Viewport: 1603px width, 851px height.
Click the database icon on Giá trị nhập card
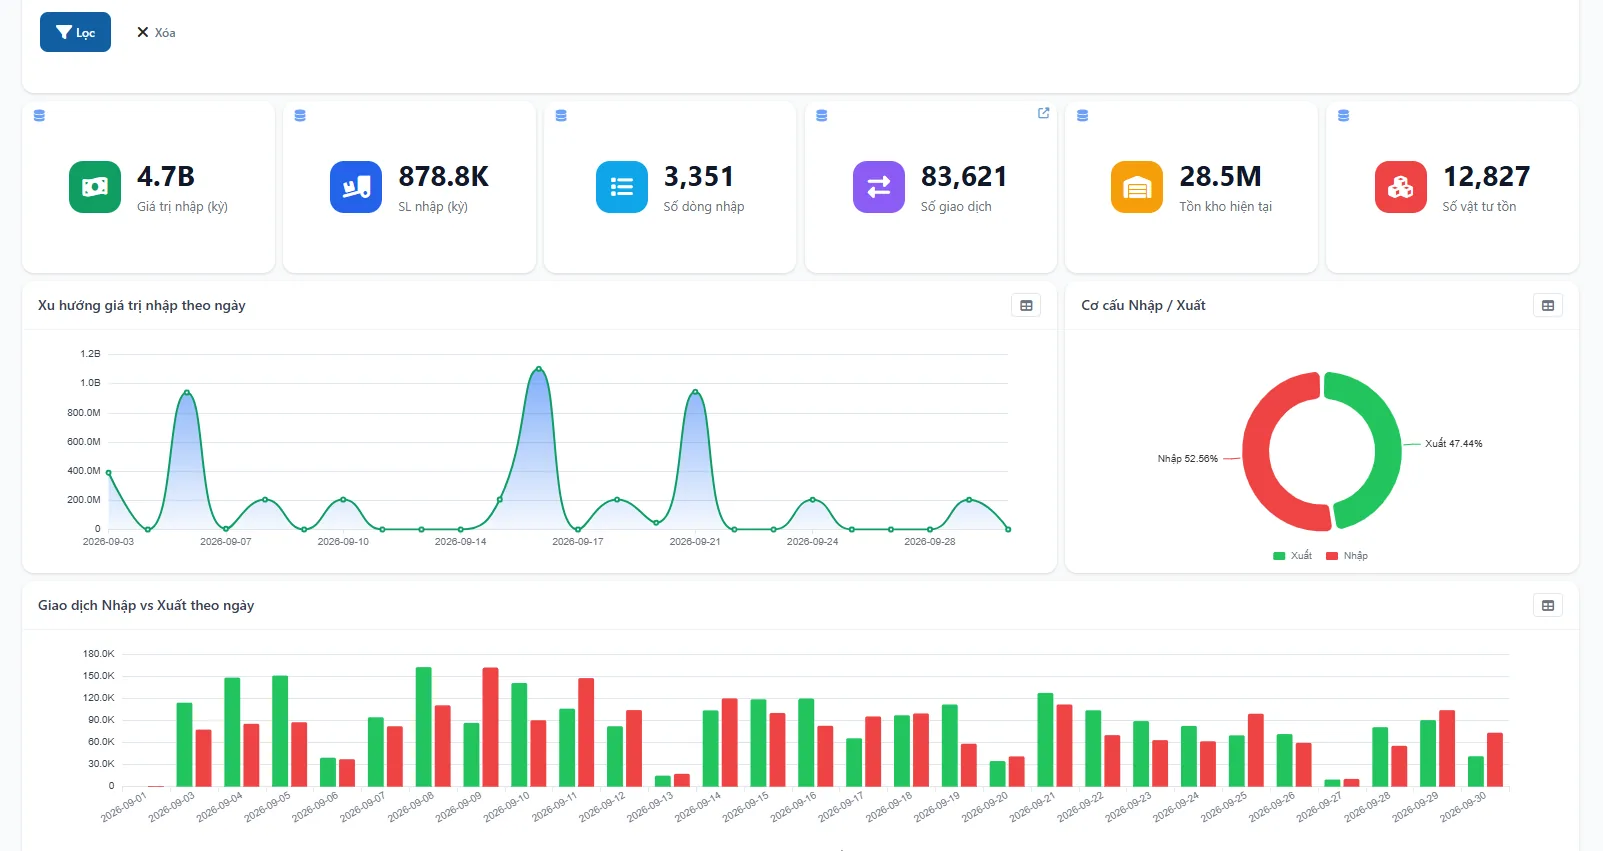[x=40, y=116]
